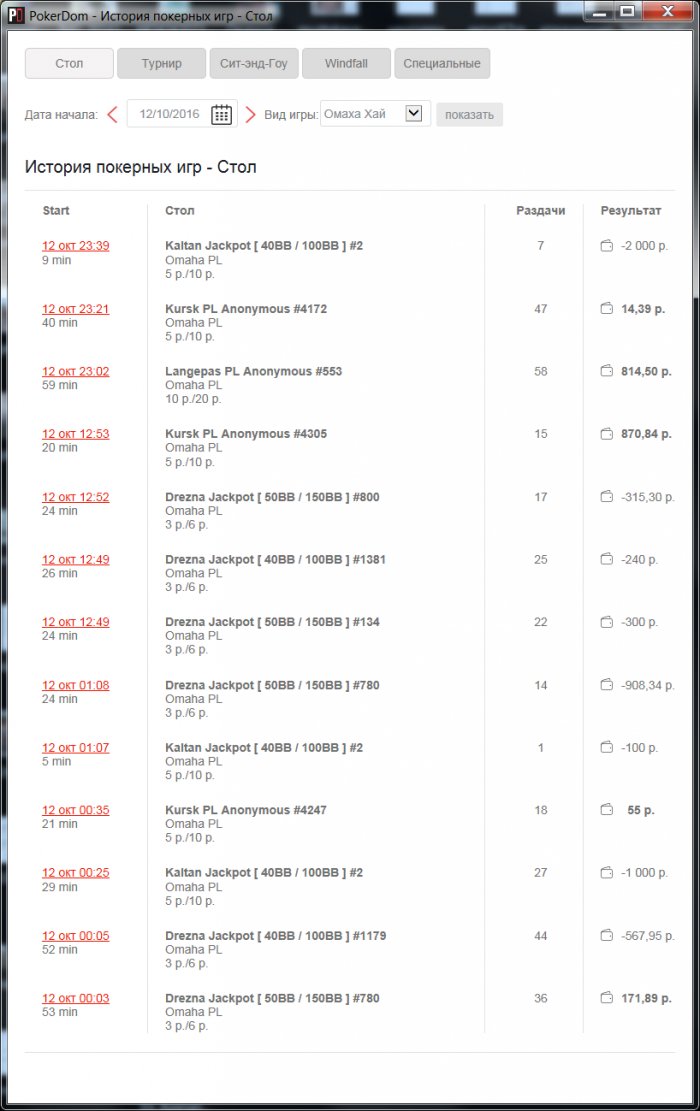Open the Сит-энд-Гоу tab
Screen dimensions: 700x1111
click(x=253, y=64)
